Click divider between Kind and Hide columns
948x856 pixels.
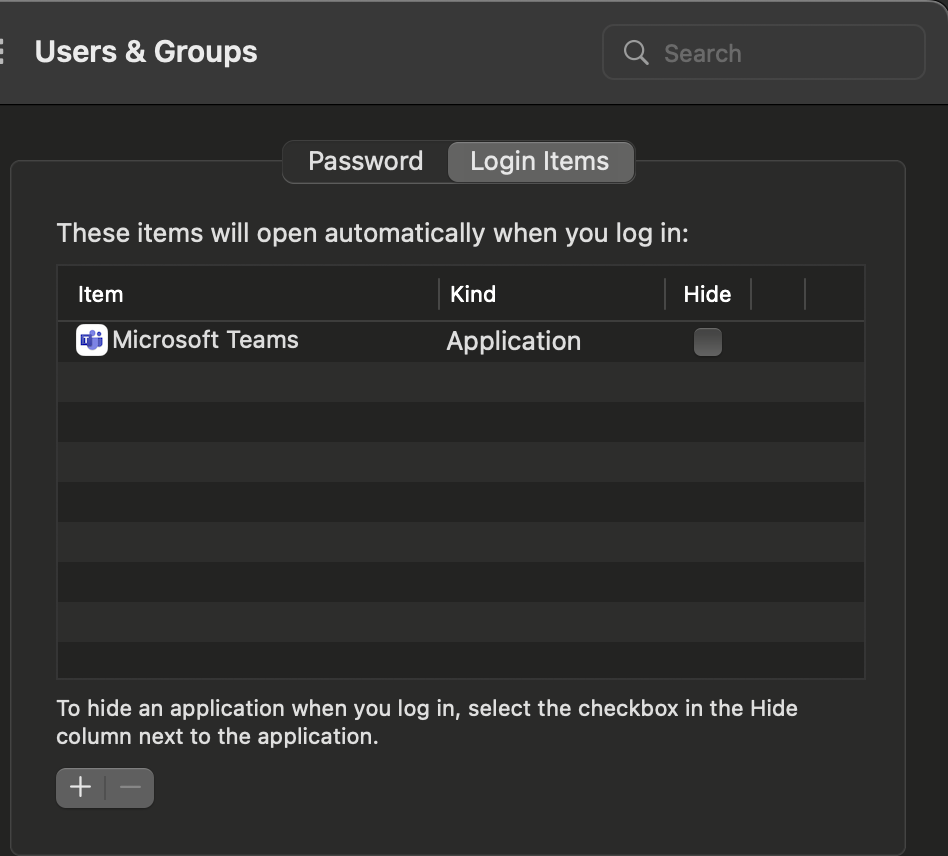tap(665, 294)
